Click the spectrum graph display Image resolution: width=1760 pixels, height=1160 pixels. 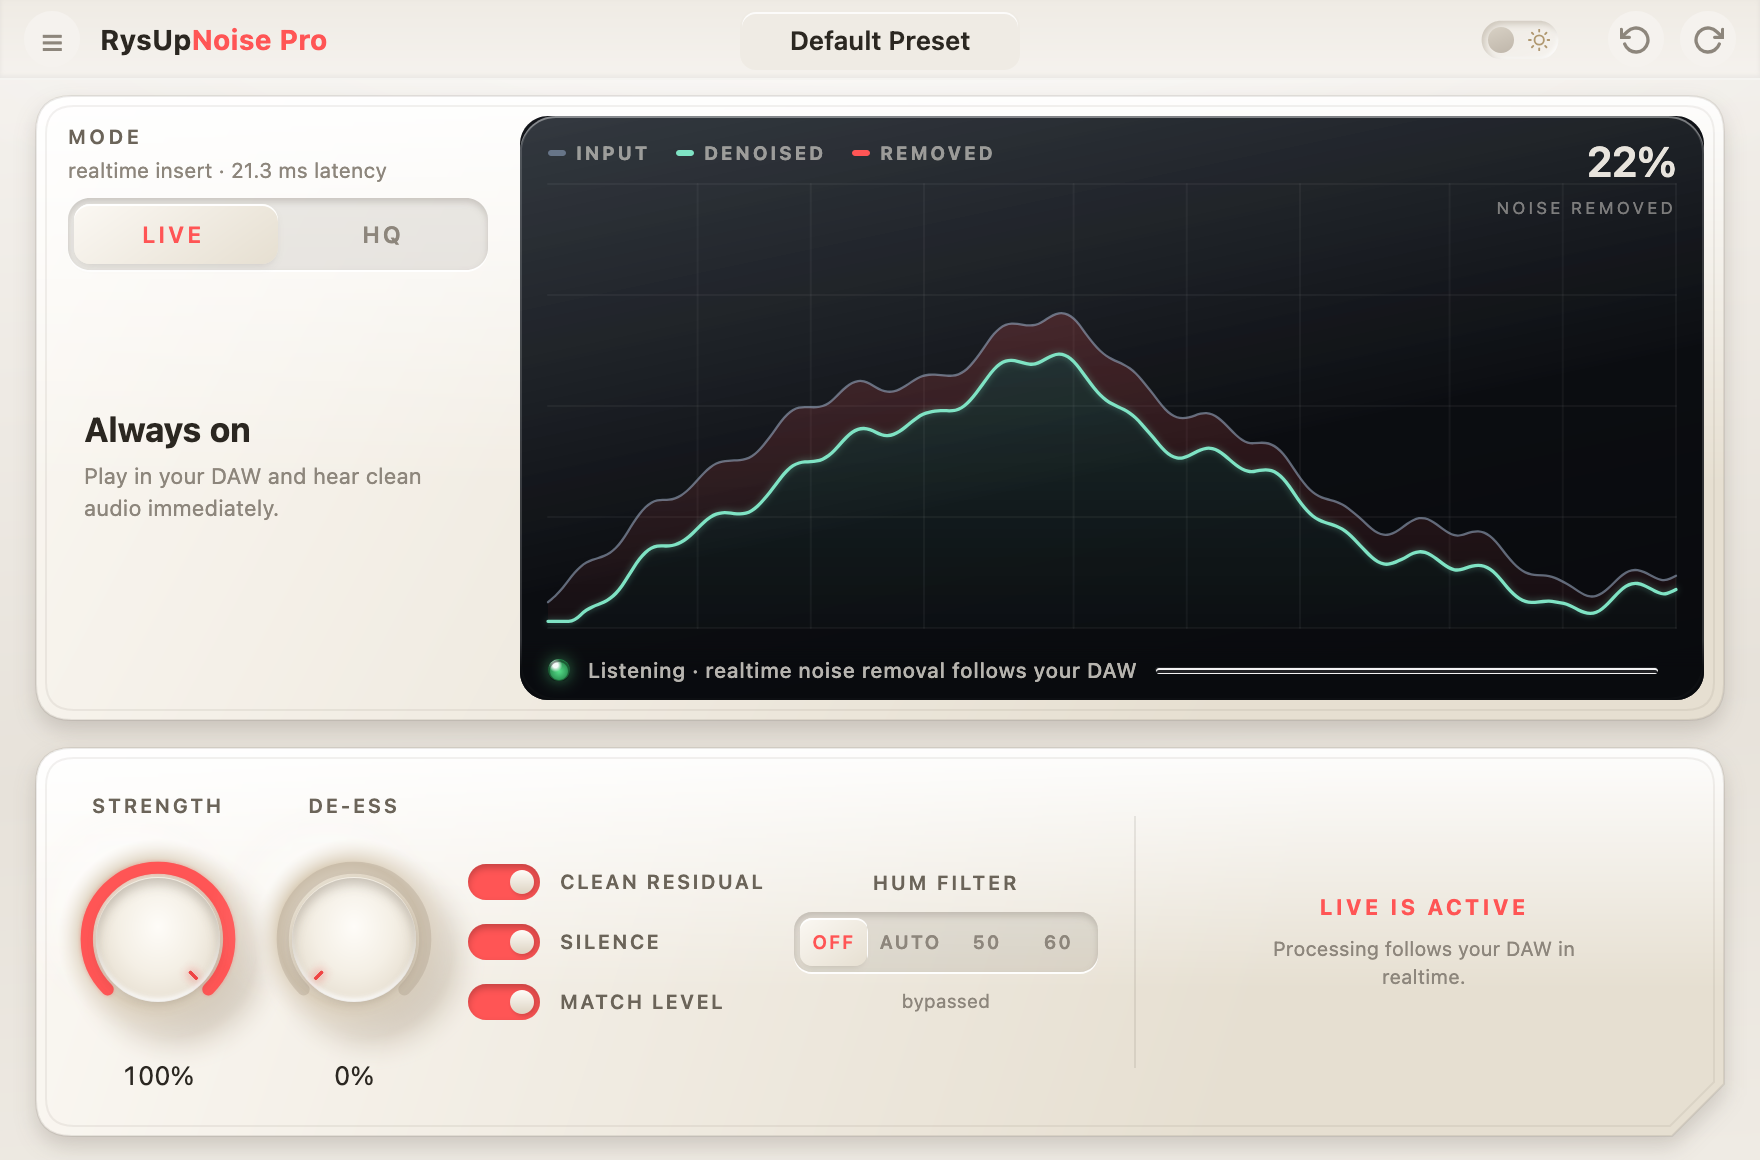(x=1111, y=405)
